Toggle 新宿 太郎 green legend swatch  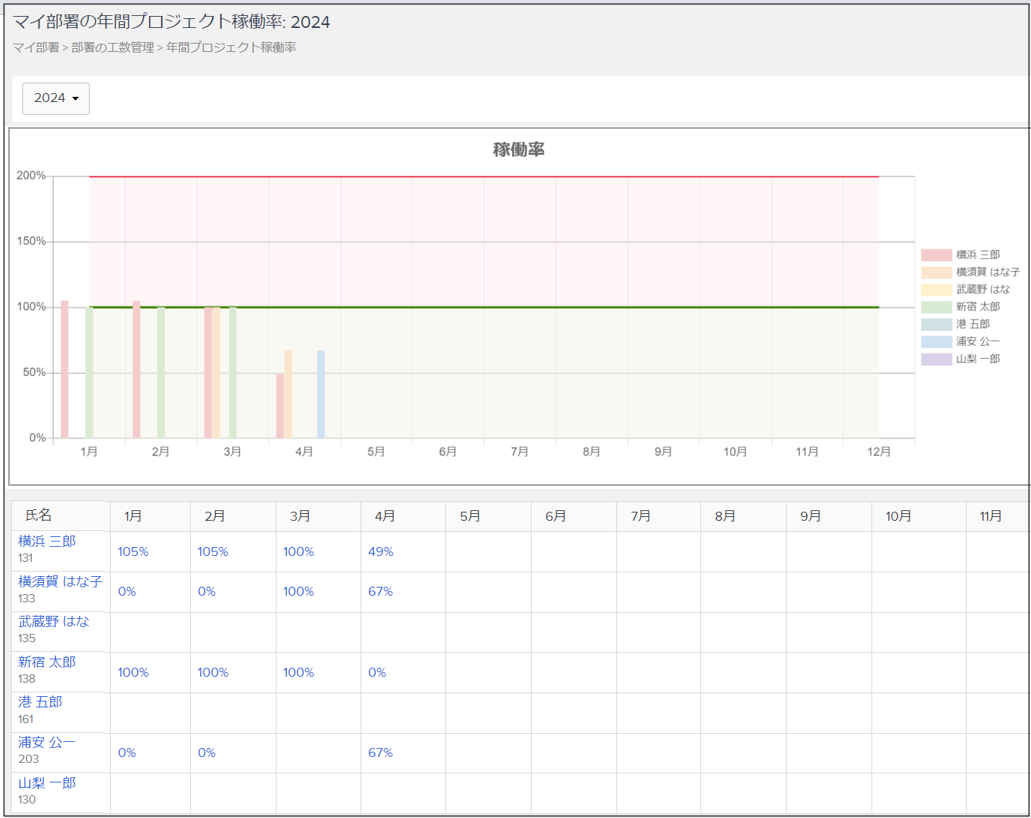tap(936, 307)
